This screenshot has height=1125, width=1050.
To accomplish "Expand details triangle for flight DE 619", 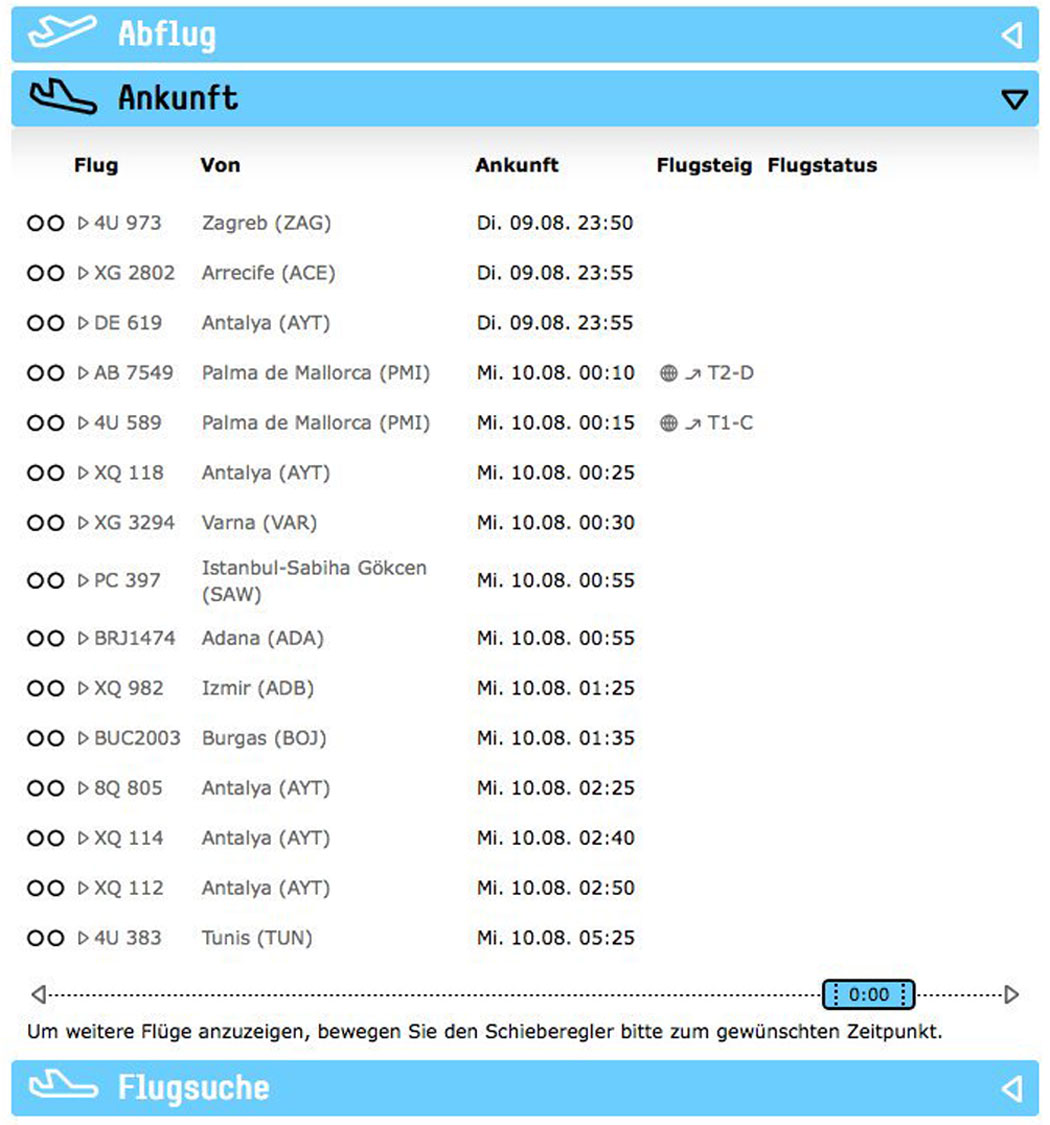I will coord(83,323).
